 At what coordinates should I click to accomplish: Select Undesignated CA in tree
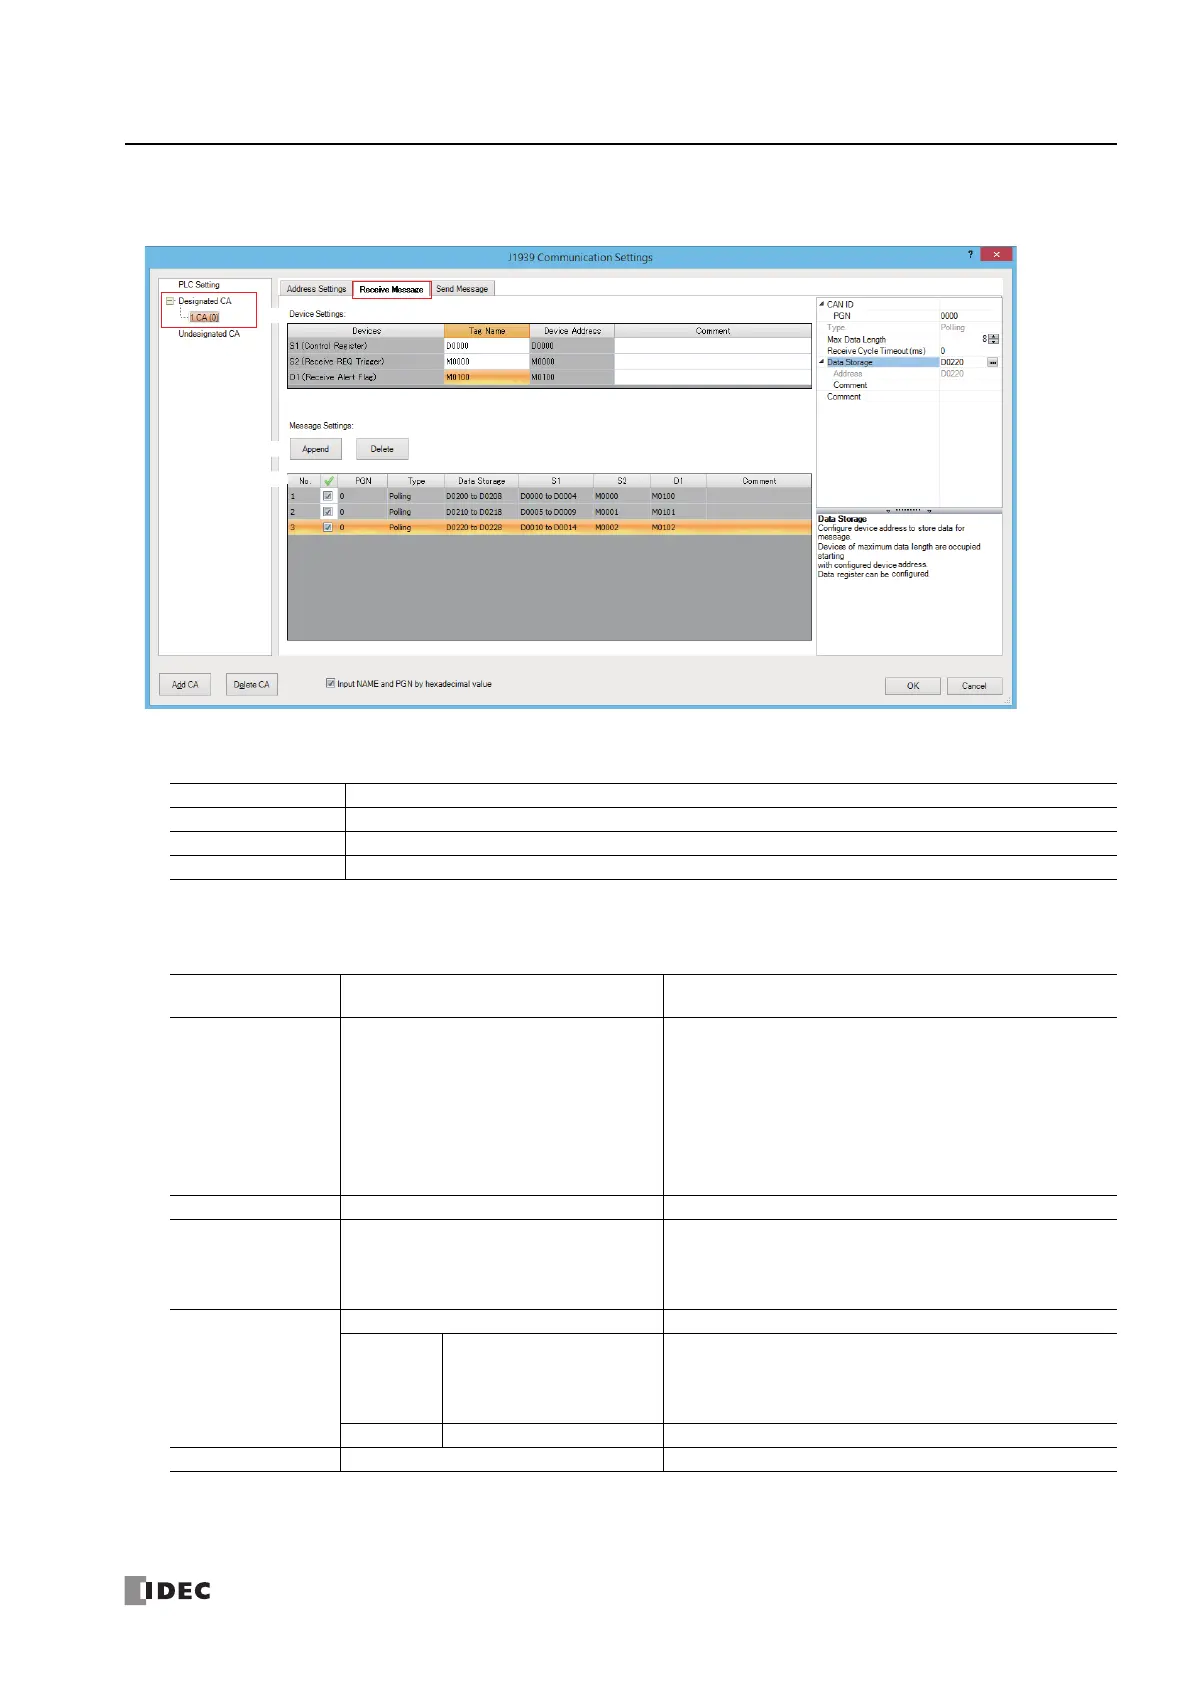tap(209, 334)
